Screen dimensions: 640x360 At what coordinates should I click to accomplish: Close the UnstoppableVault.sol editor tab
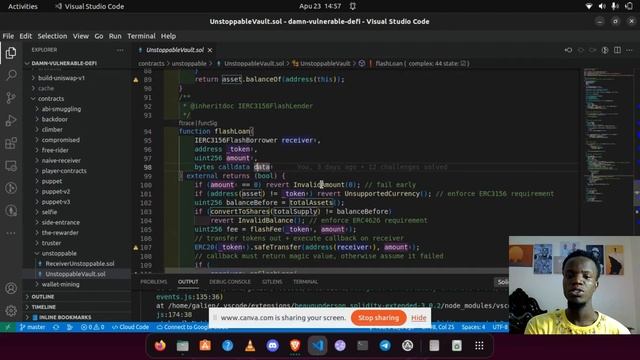click(210, 50)
